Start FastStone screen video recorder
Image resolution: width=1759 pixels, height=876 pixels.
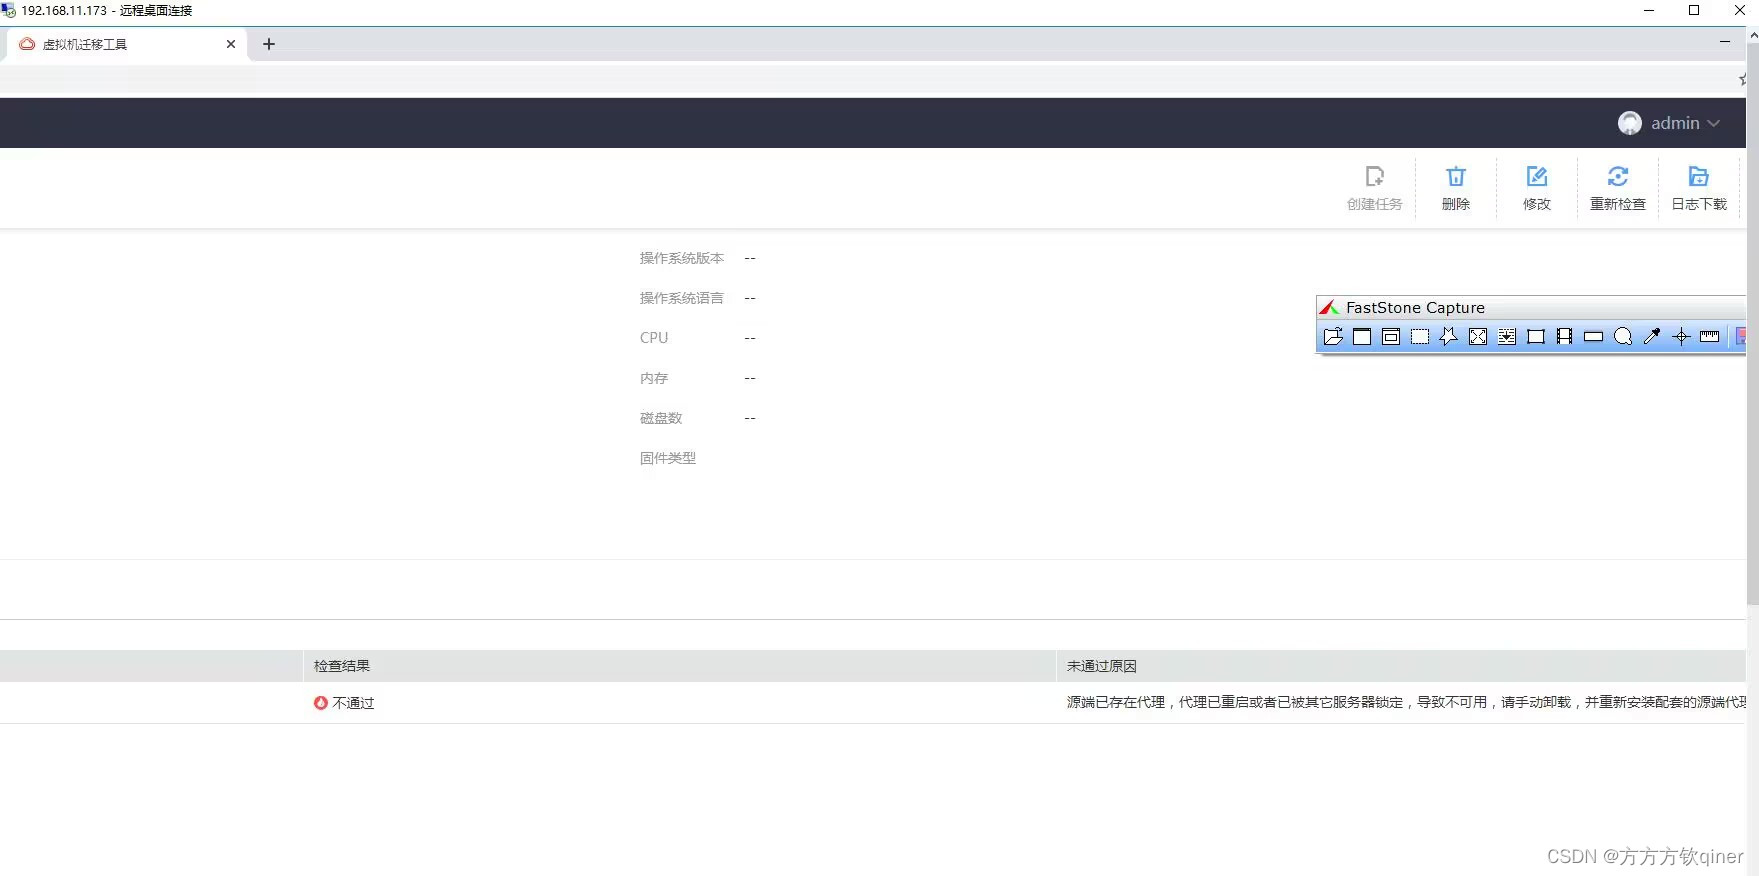(x=1565, y=337)
